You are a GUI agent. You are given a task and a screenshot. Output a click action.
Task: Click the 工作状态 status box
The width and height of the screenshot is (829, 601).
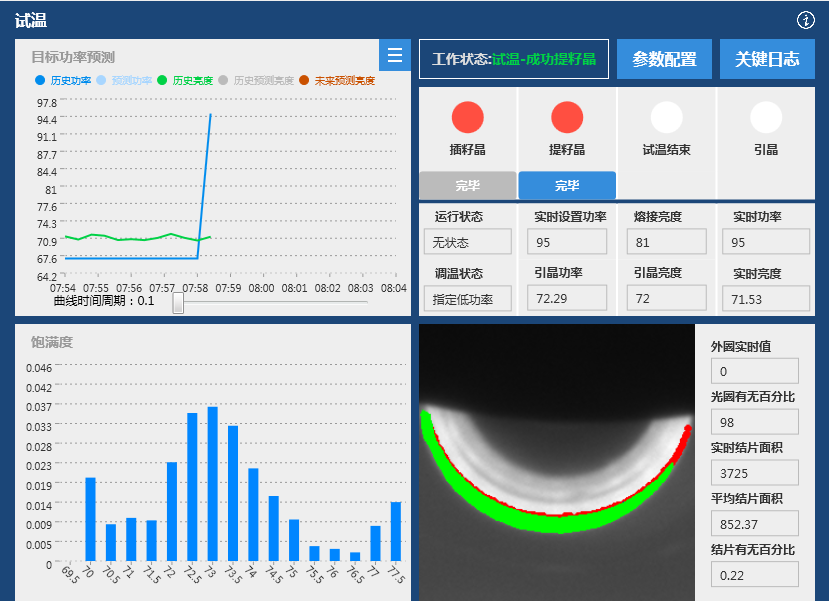tap(513, 59)
